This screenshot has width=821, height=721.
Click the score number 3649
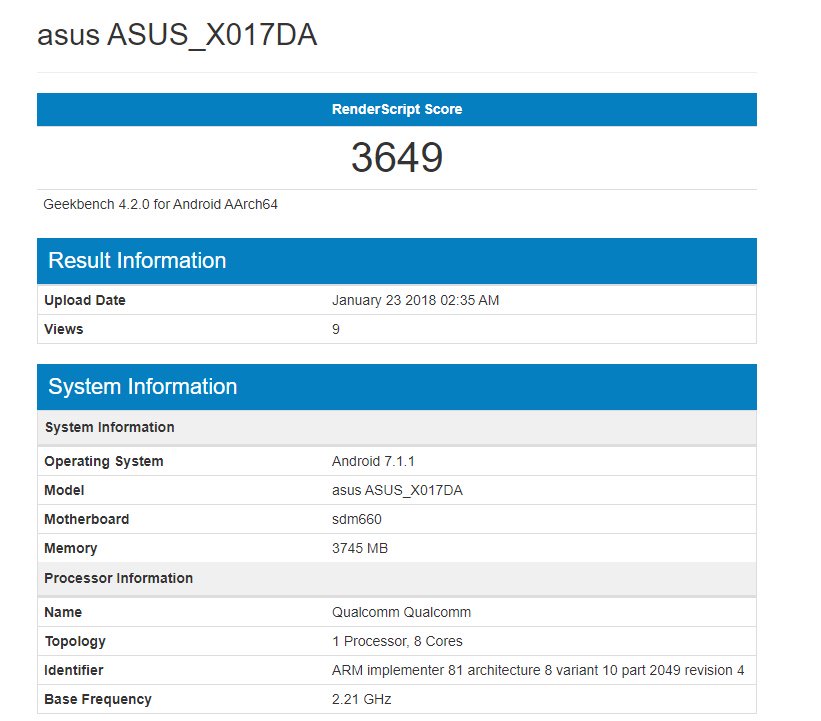(x=396, y=158)
